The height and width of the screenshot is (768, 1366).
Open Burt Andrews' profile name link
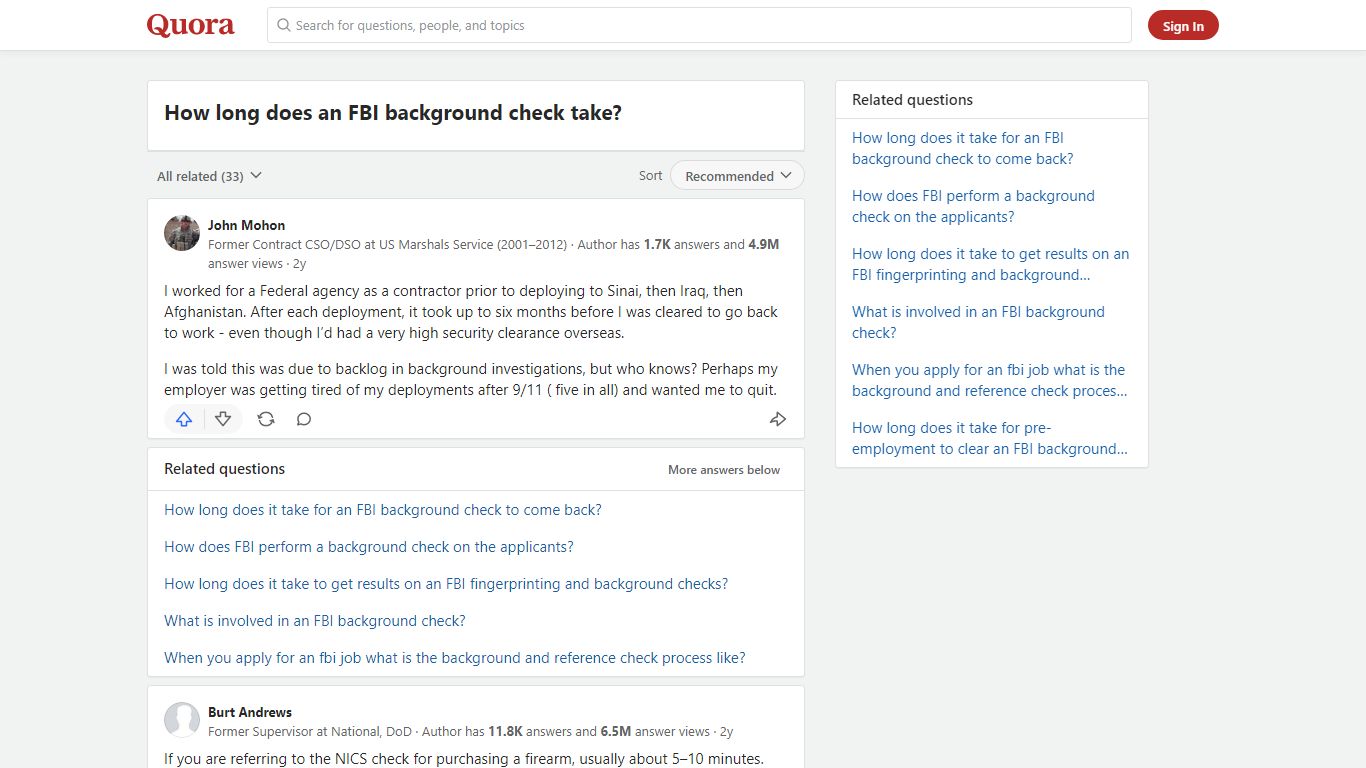250,712
